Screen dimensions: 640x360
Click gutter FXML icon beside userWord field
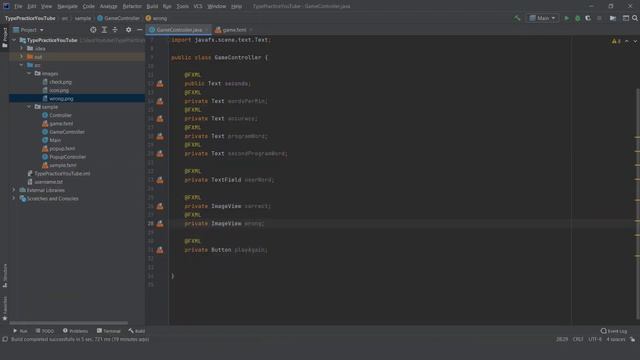160,180
